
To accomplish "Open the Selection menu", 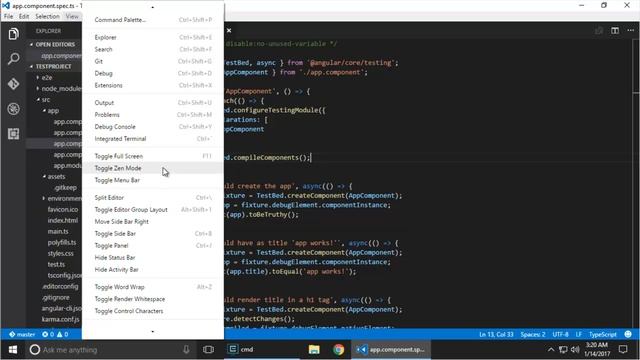I will [x=47, y=16].
